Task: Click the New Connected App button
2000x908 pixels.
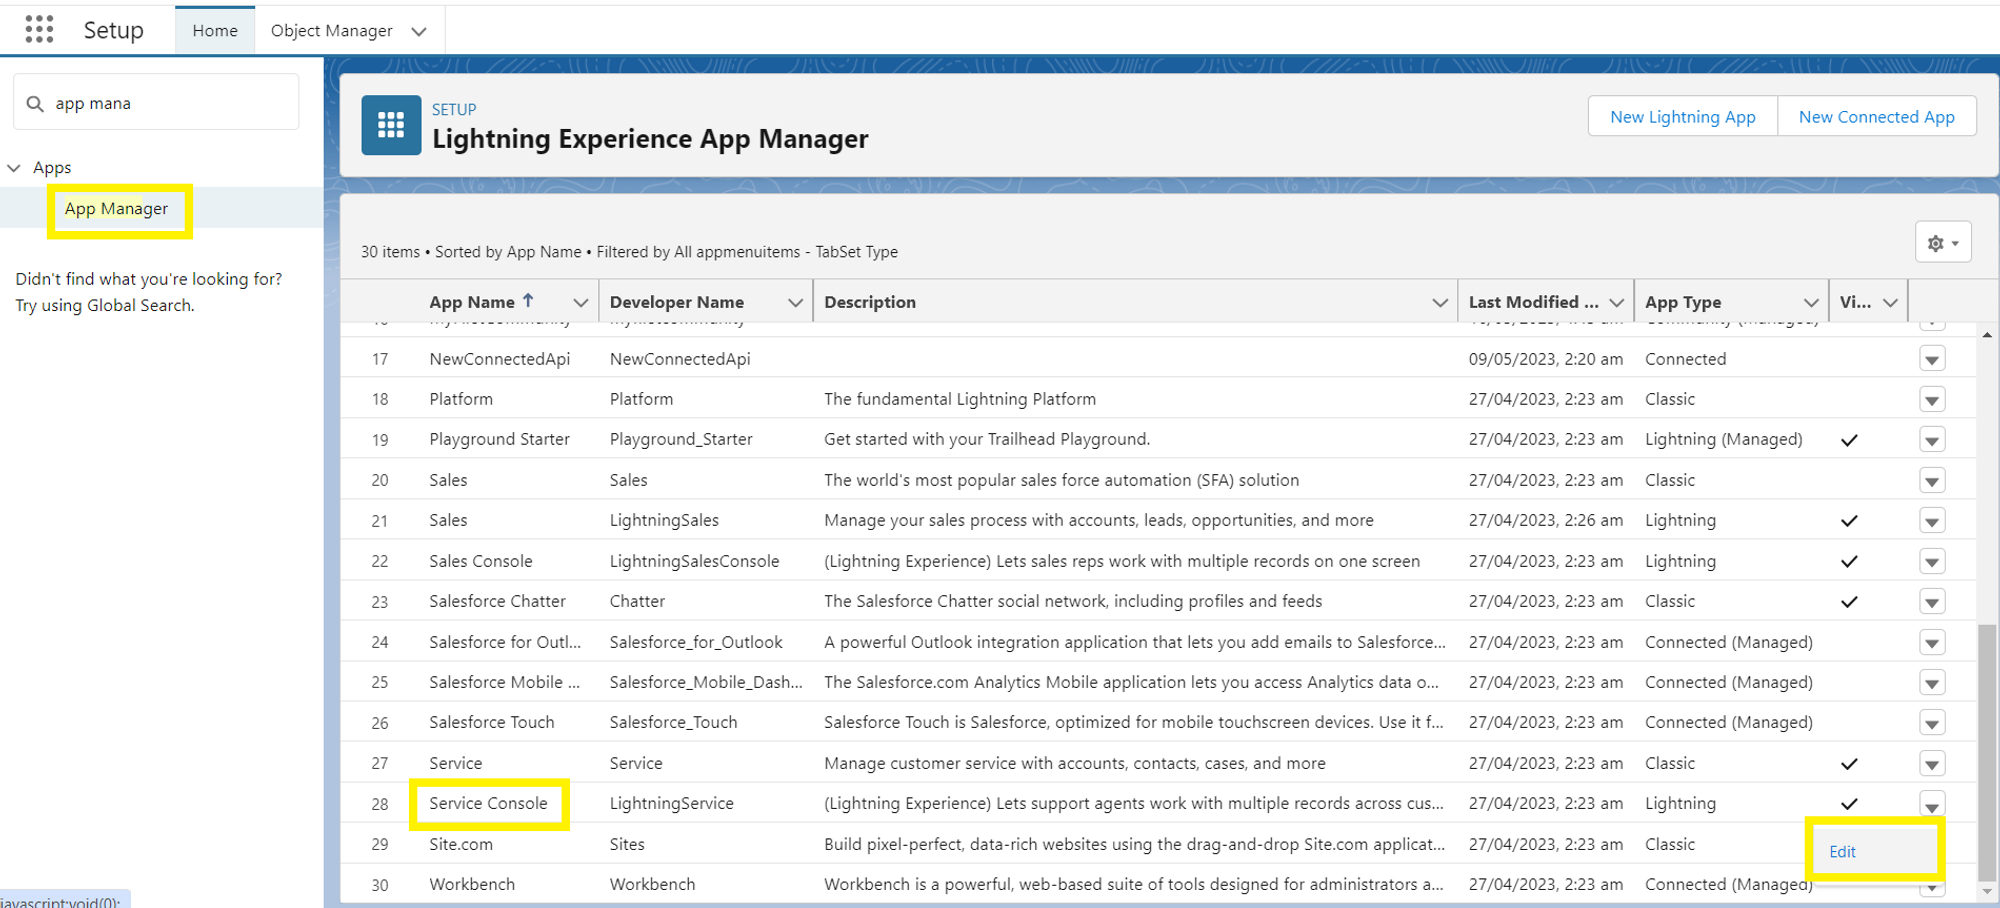Action: click(x=1877, y=117)
